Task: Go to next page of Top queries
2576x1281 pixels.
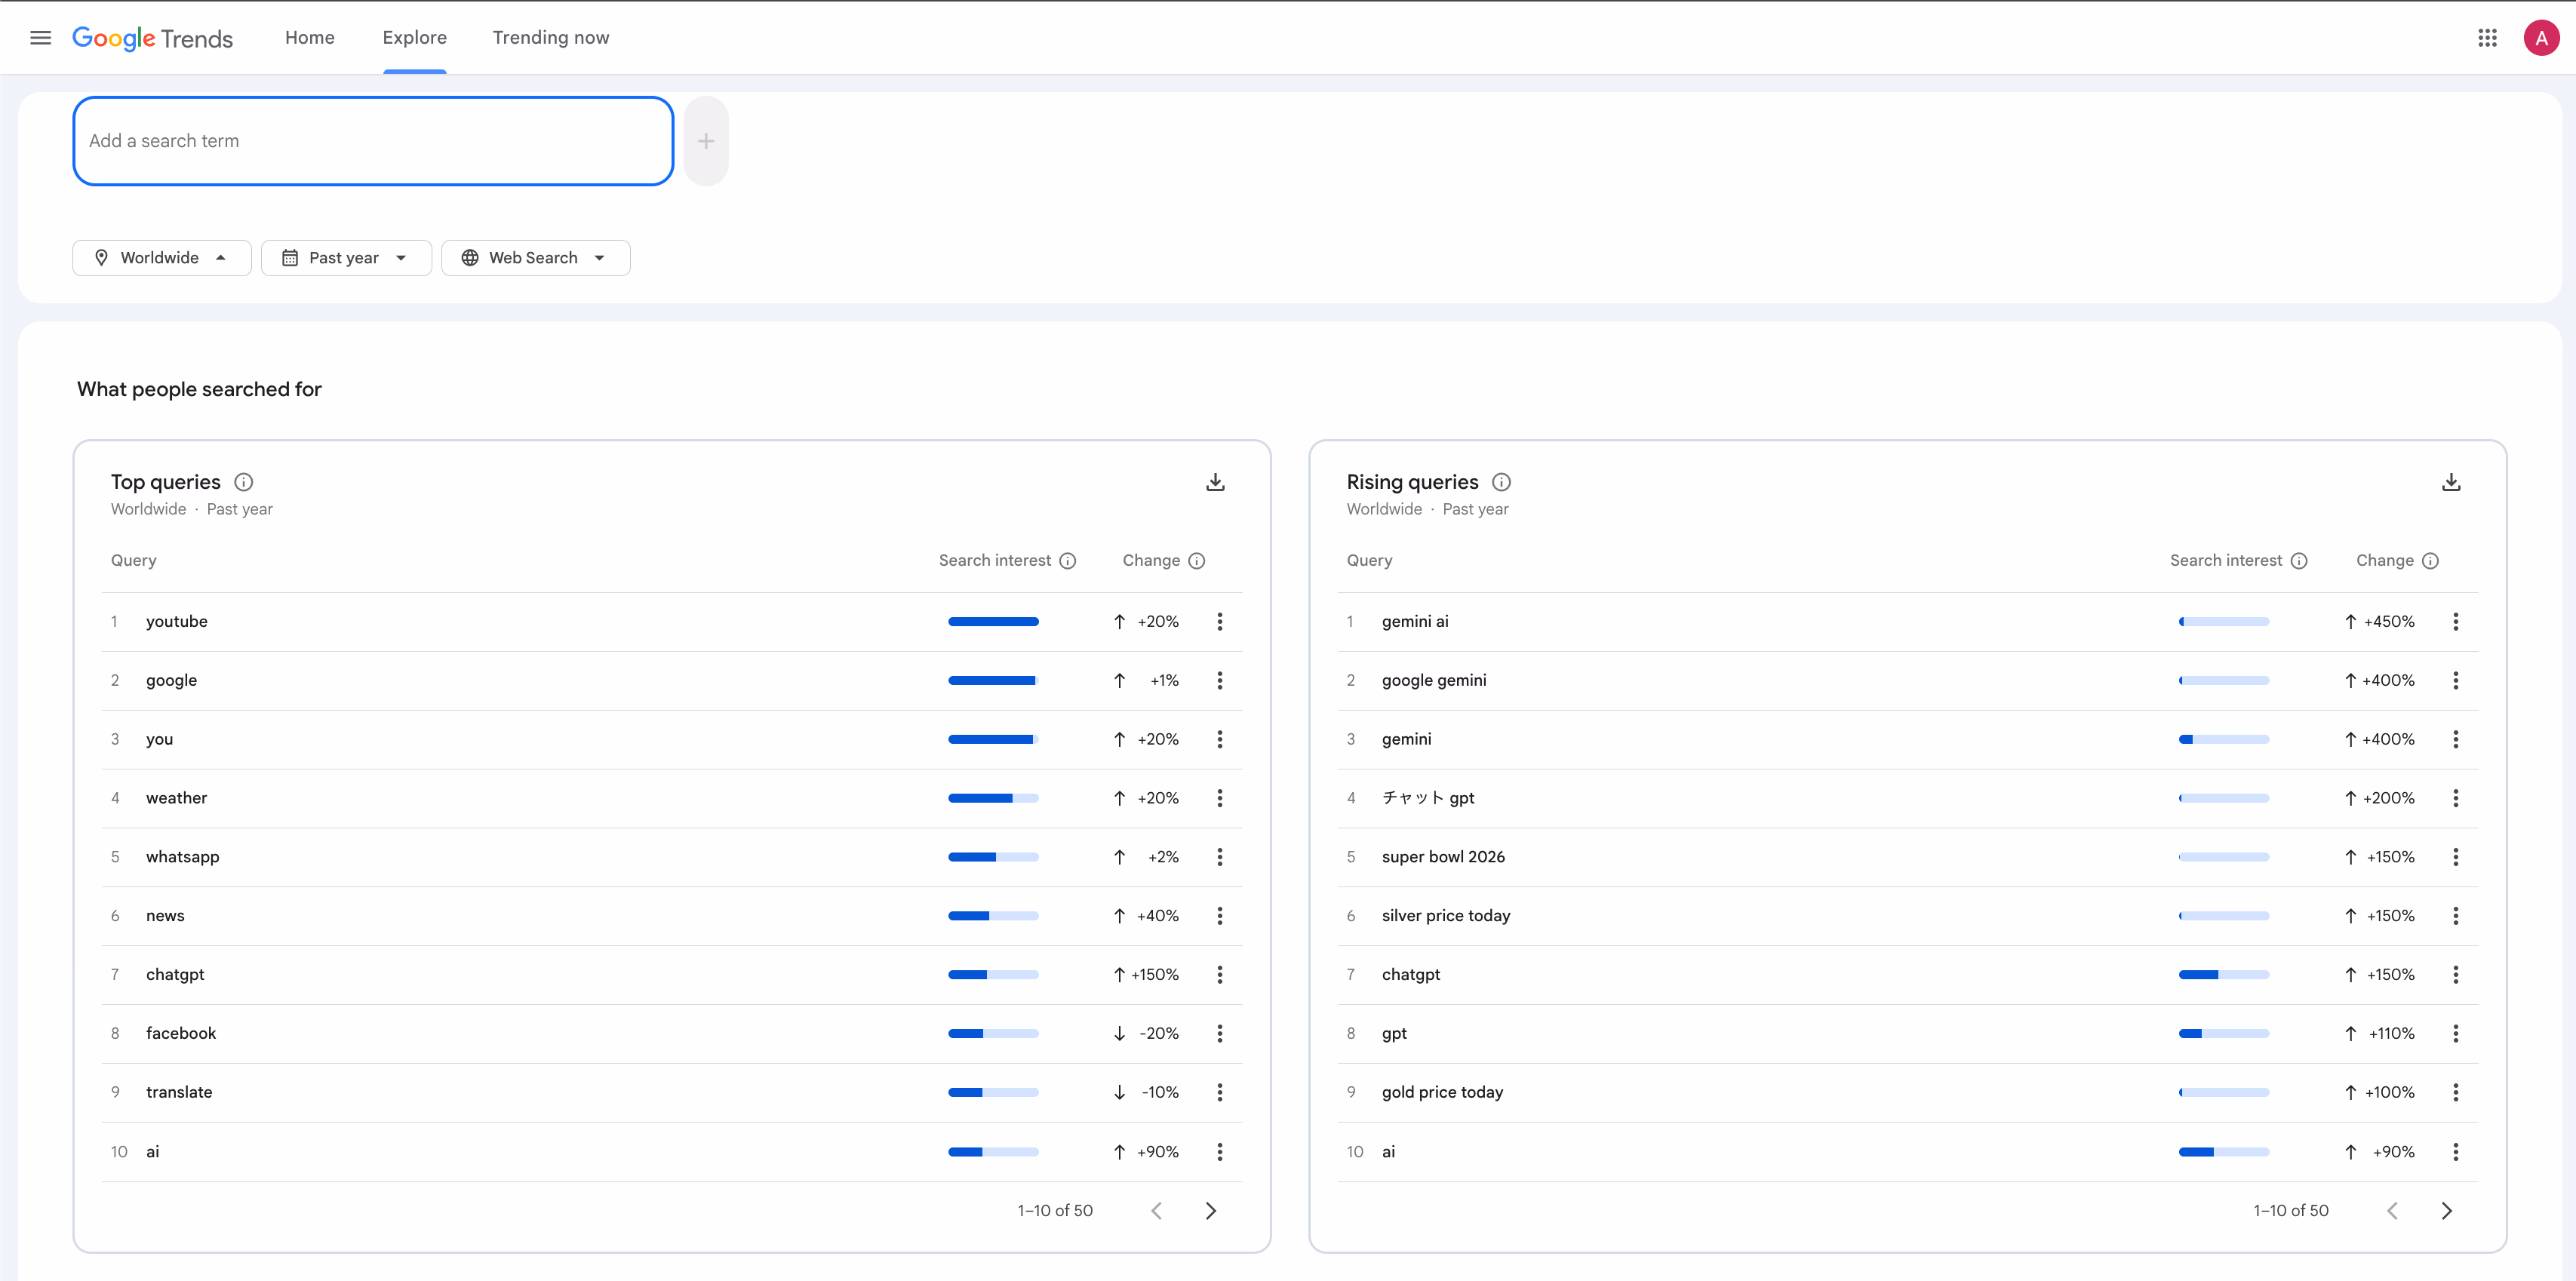Action: tap(1210, 1210)
